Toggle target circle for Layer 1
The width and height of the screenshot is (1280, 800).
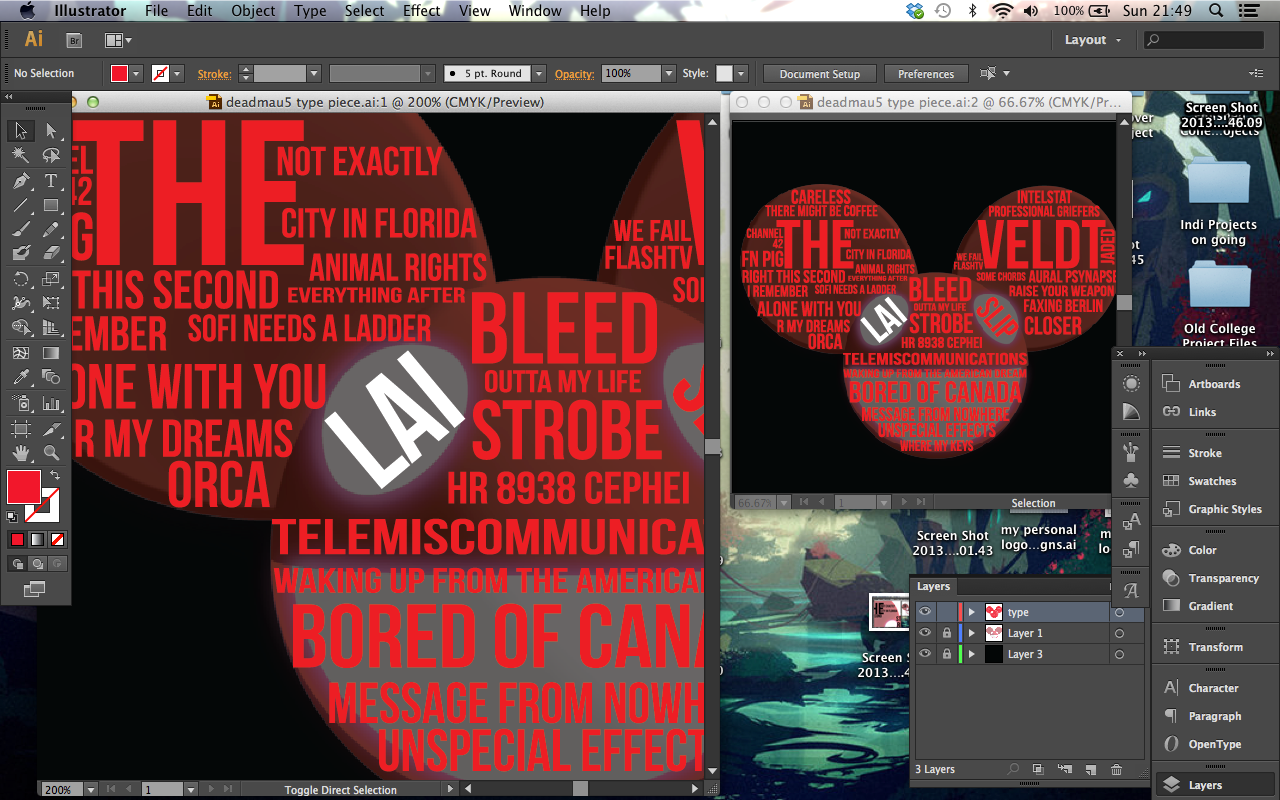click(x=1119, y=634)
